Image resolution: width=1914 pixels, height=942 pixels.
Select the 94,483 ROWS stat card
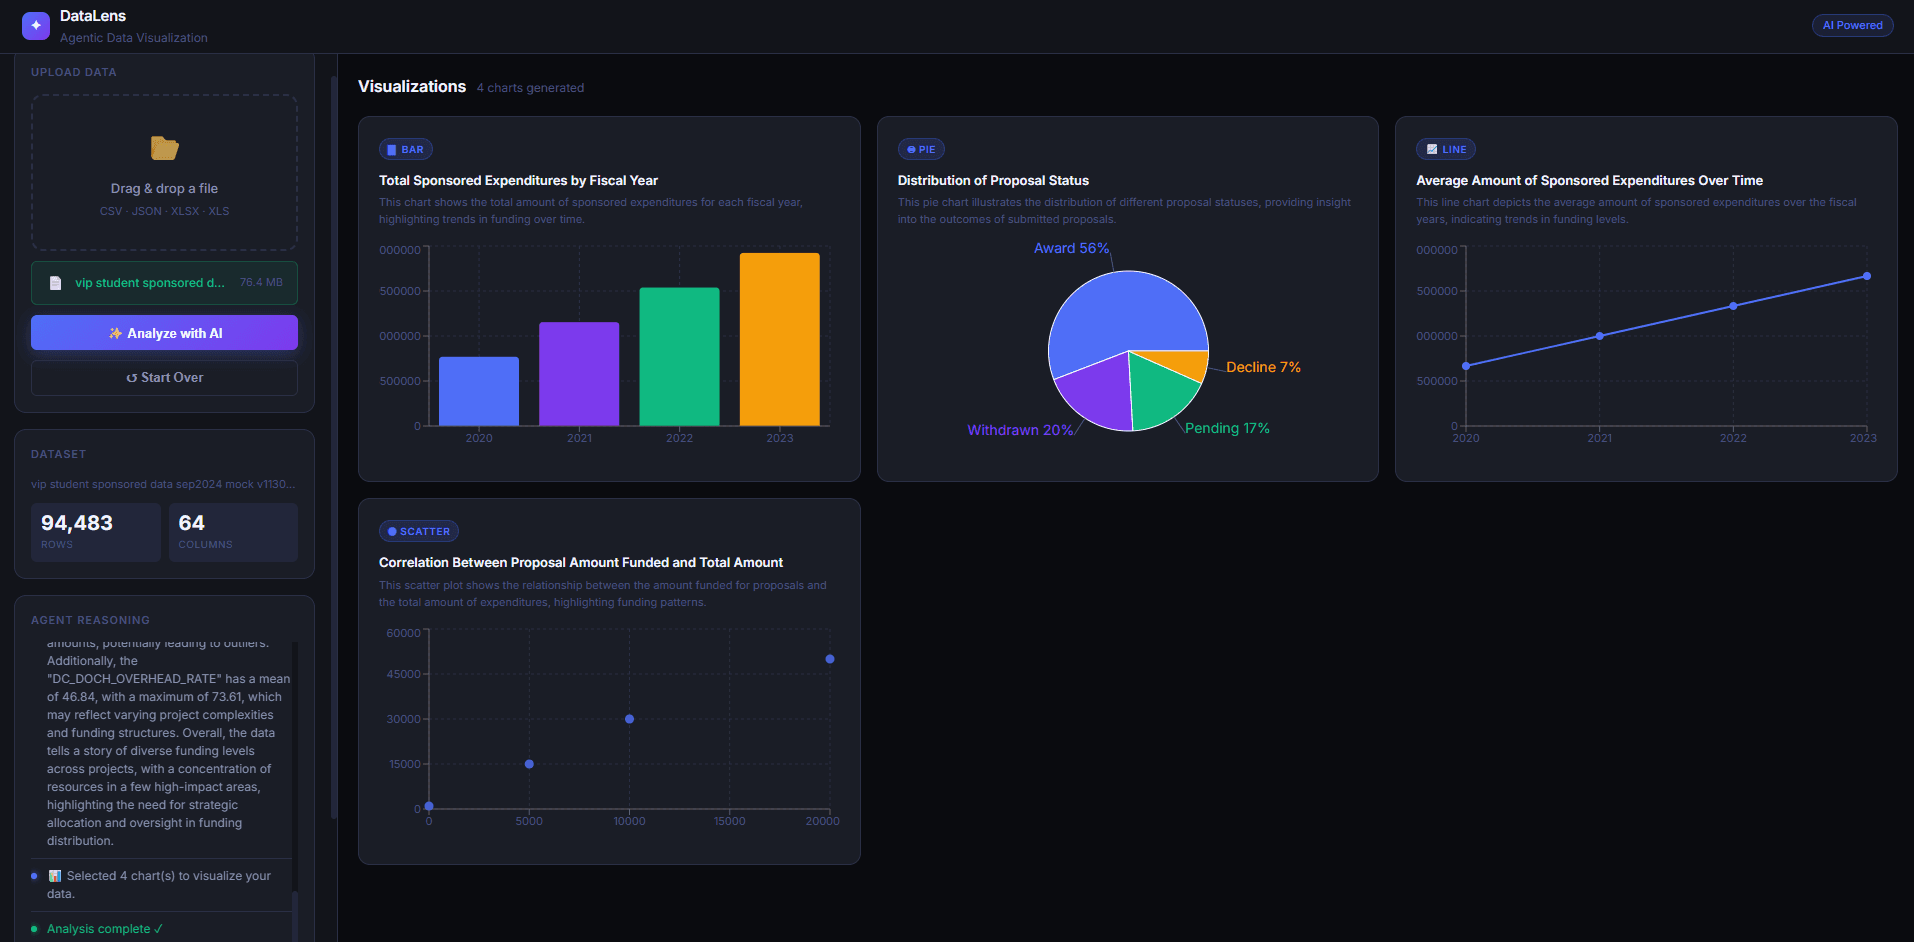click(x=95, y=531)
